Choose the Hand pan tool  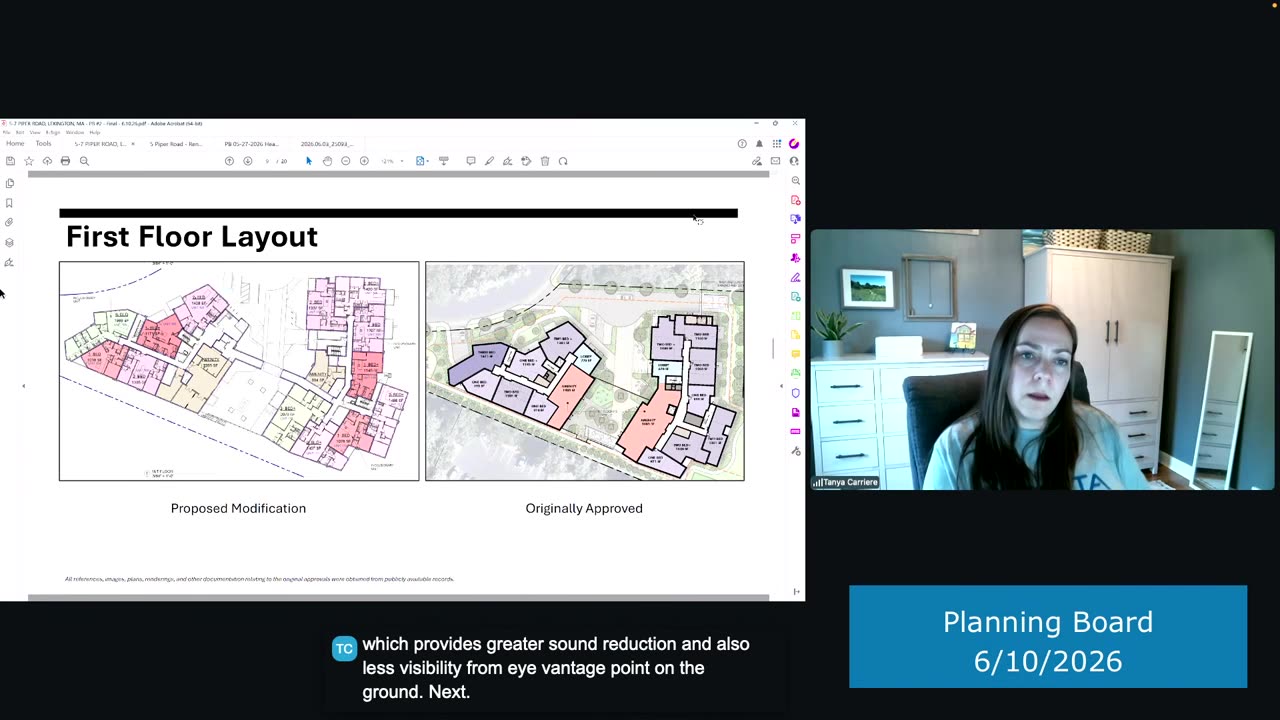[327, 161]
